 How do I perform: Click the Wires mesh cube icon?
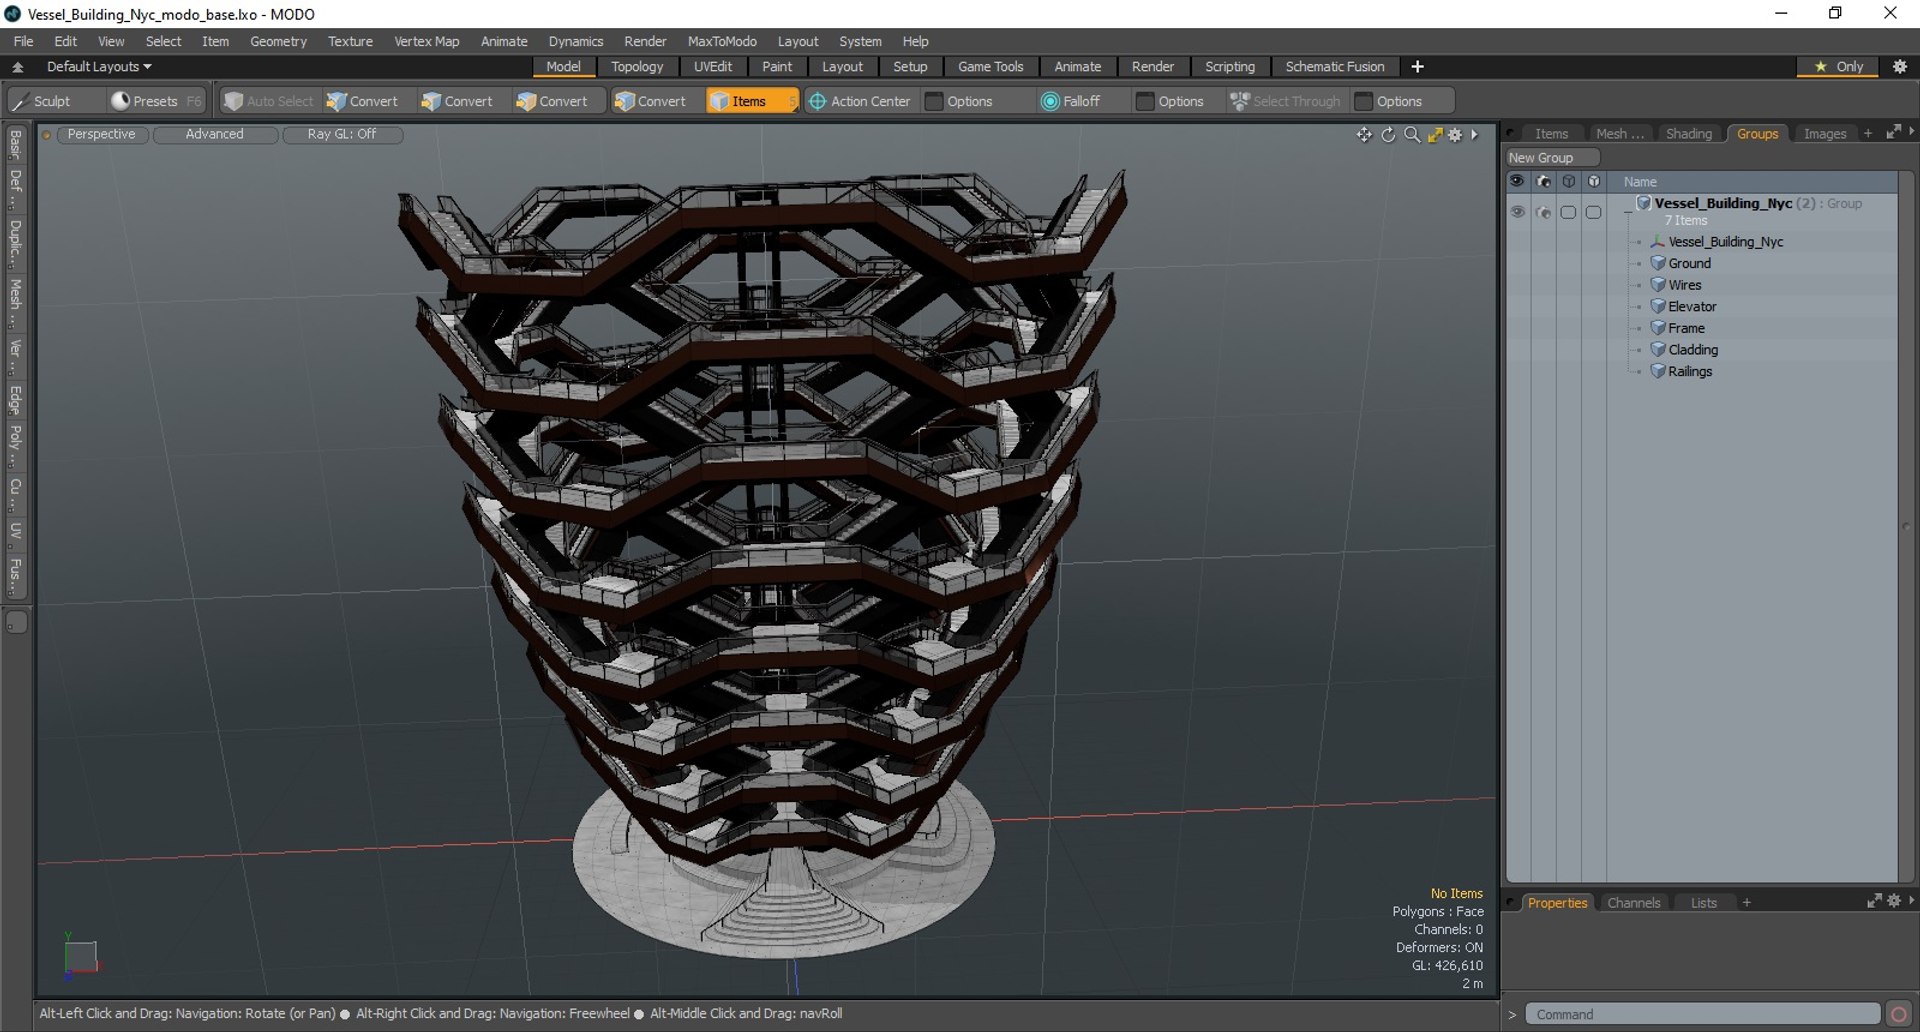coord(1658,285)
